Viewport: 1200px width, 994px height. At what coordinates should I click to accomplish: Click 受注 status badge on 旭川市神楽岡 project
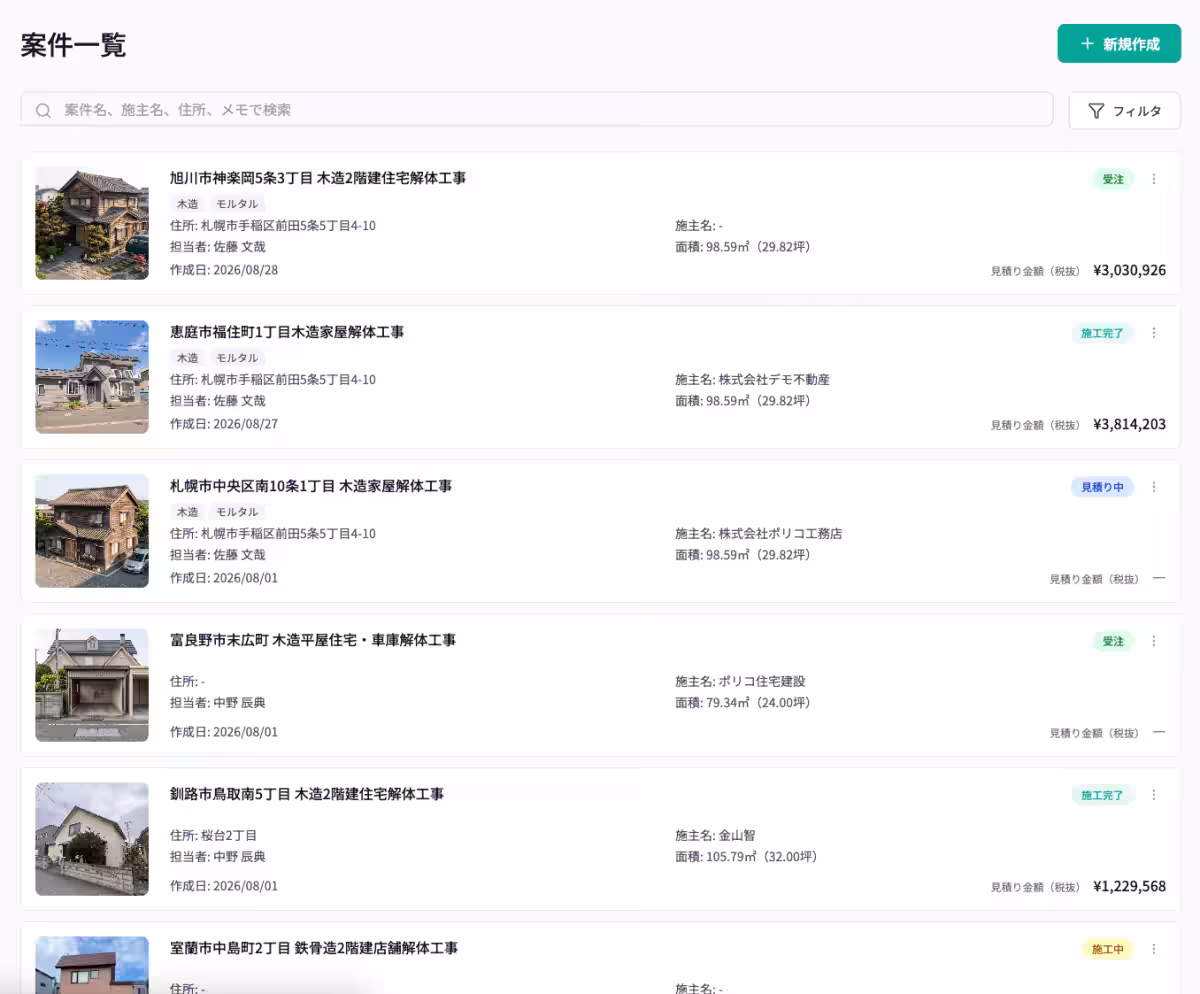[x=1113, y=180]
